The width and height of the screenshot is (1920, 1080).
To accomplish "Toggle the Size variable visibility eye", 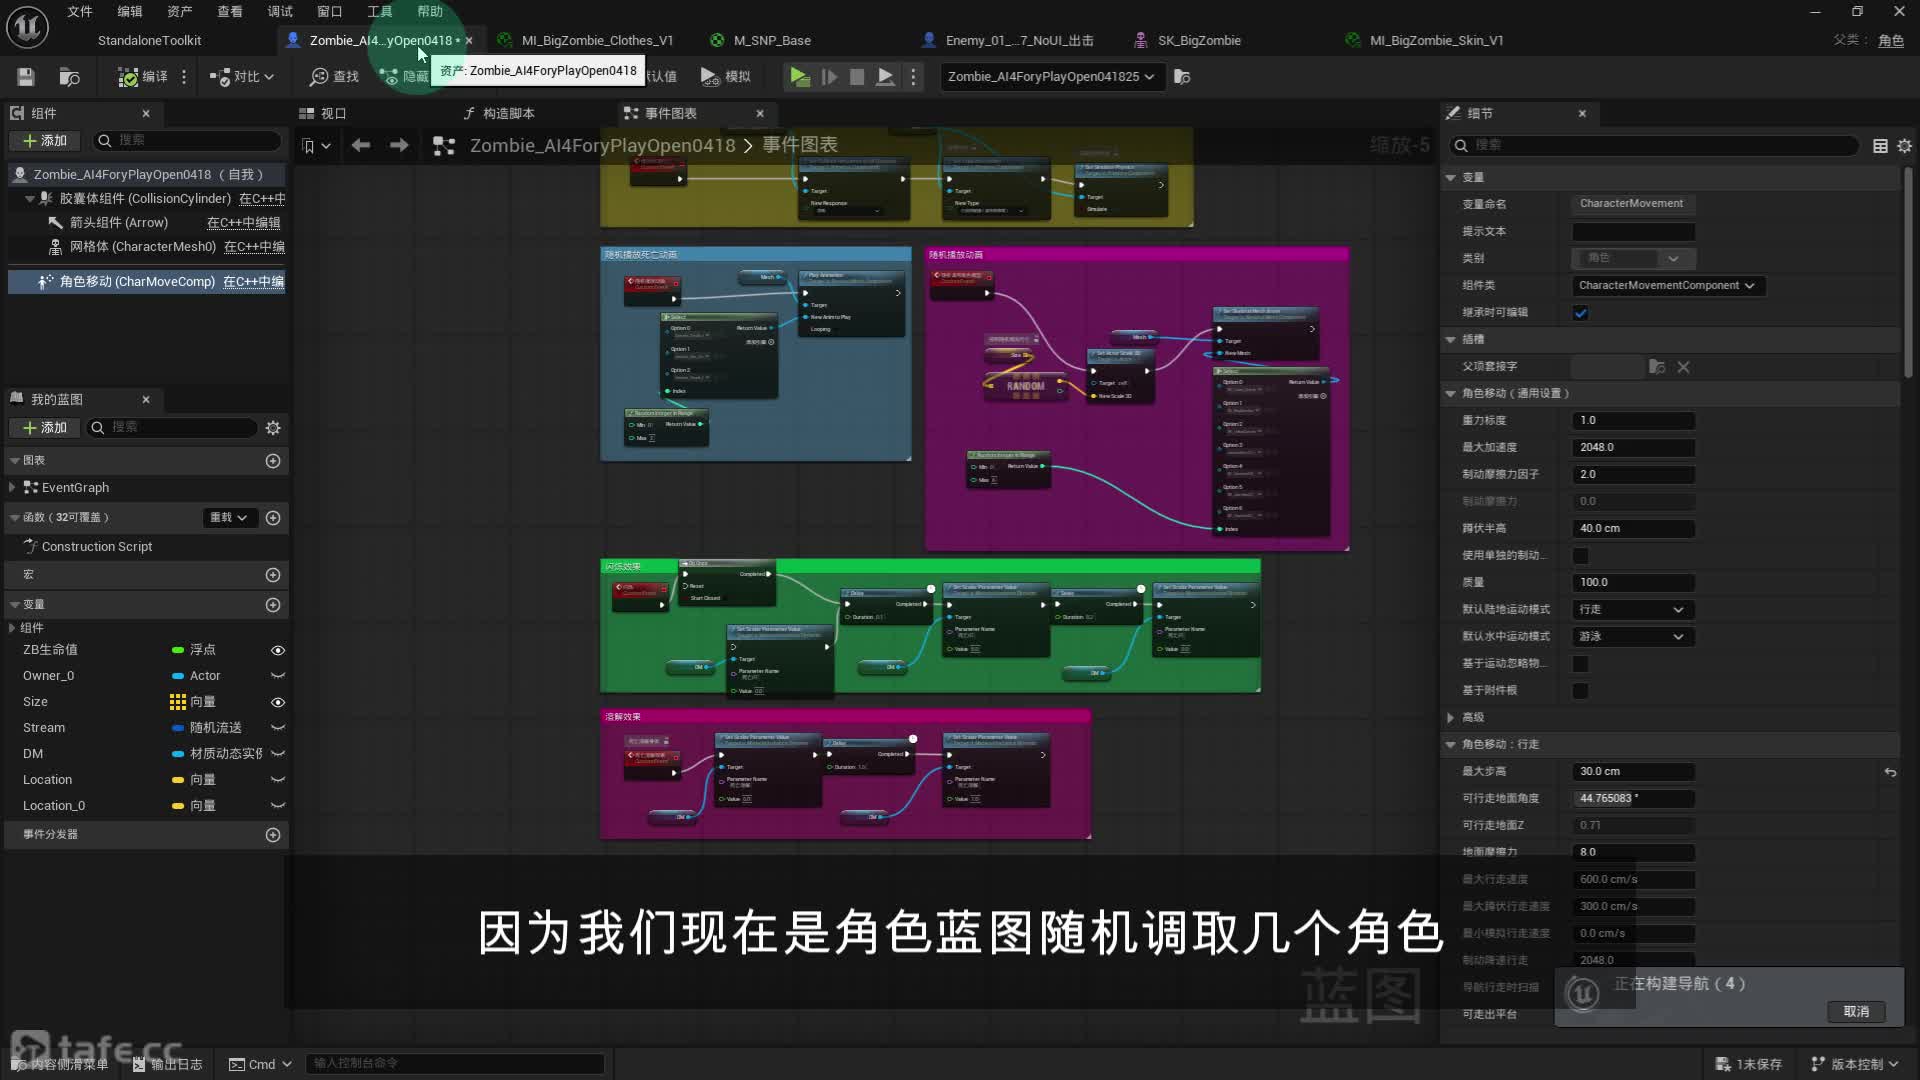I will pos(278,702).
